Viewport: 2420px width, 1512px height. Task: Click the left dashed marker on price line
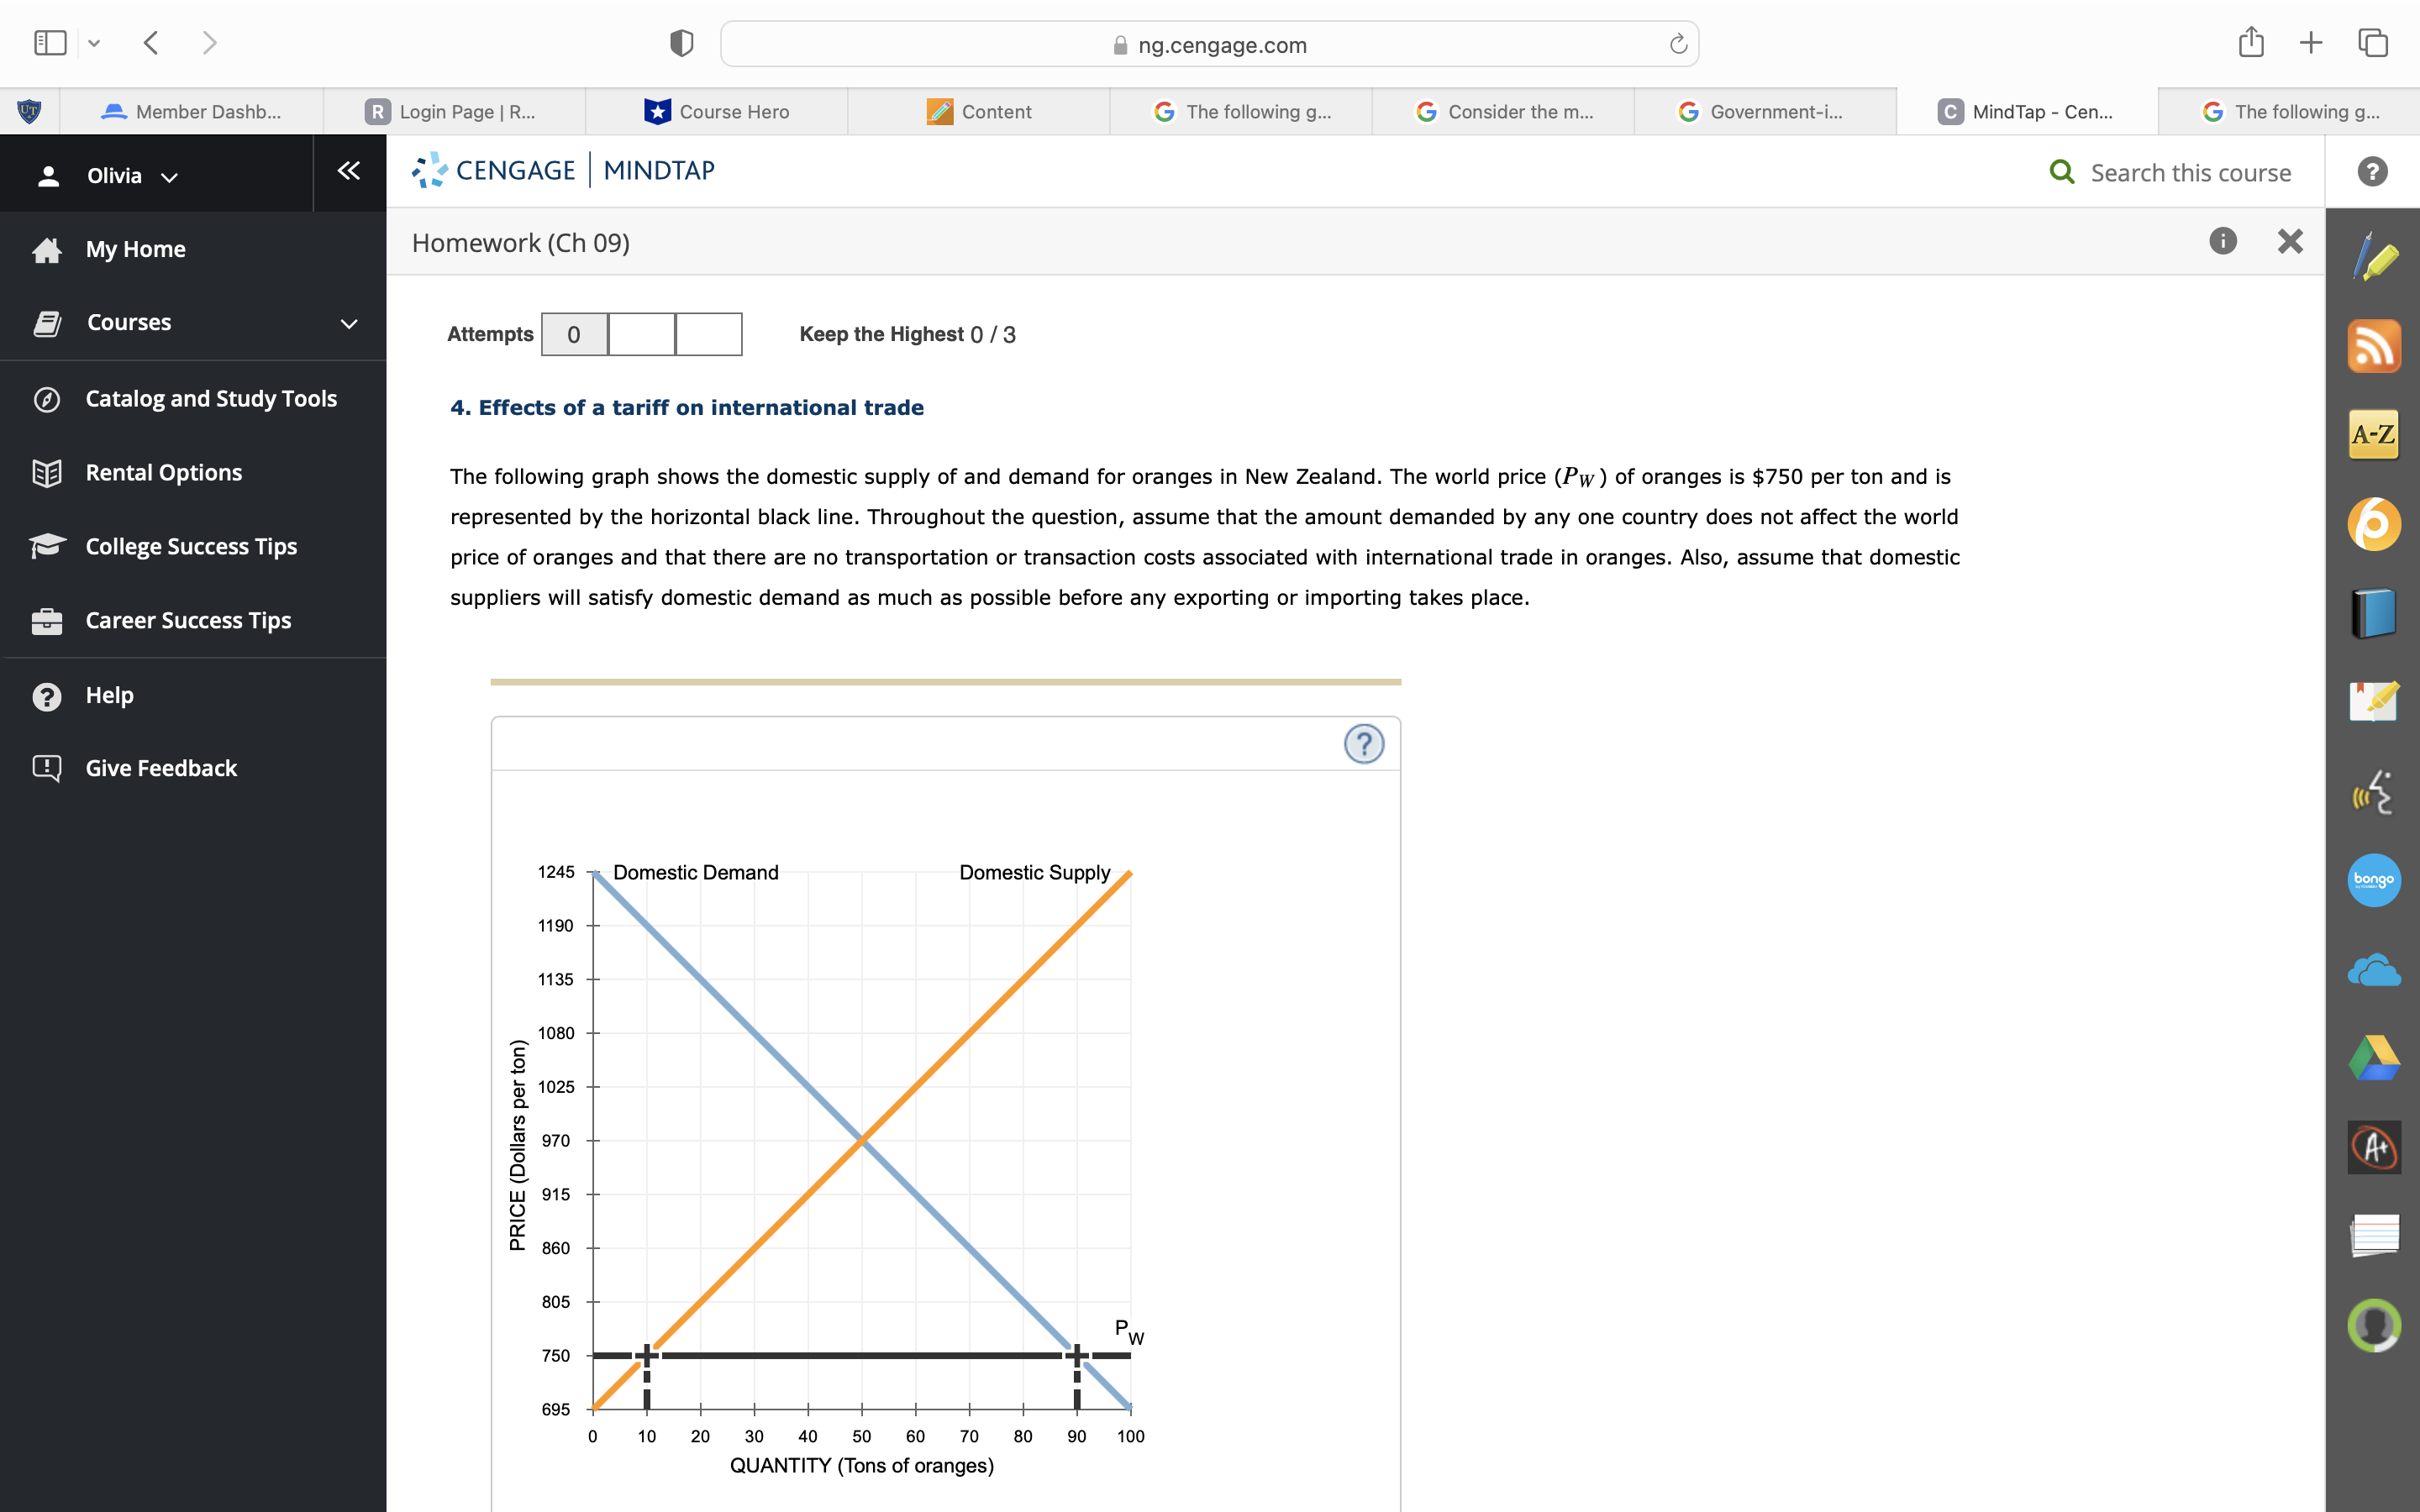coord(647,1355)
